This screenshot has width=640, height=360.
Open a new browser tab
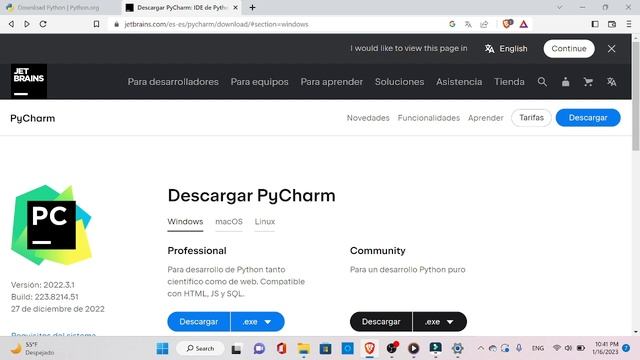(x=253, y=7)
